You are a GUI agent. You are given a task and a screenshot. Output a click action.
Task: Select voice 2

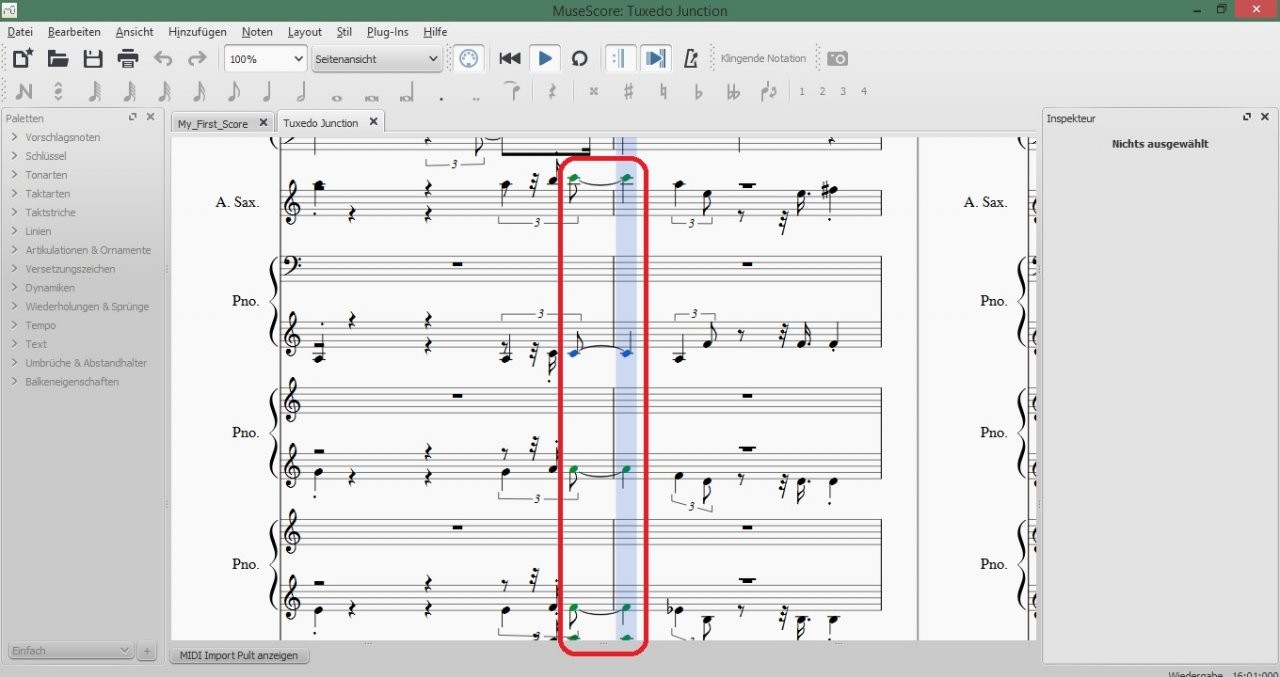pyautogui.click(x=822, y=91)
